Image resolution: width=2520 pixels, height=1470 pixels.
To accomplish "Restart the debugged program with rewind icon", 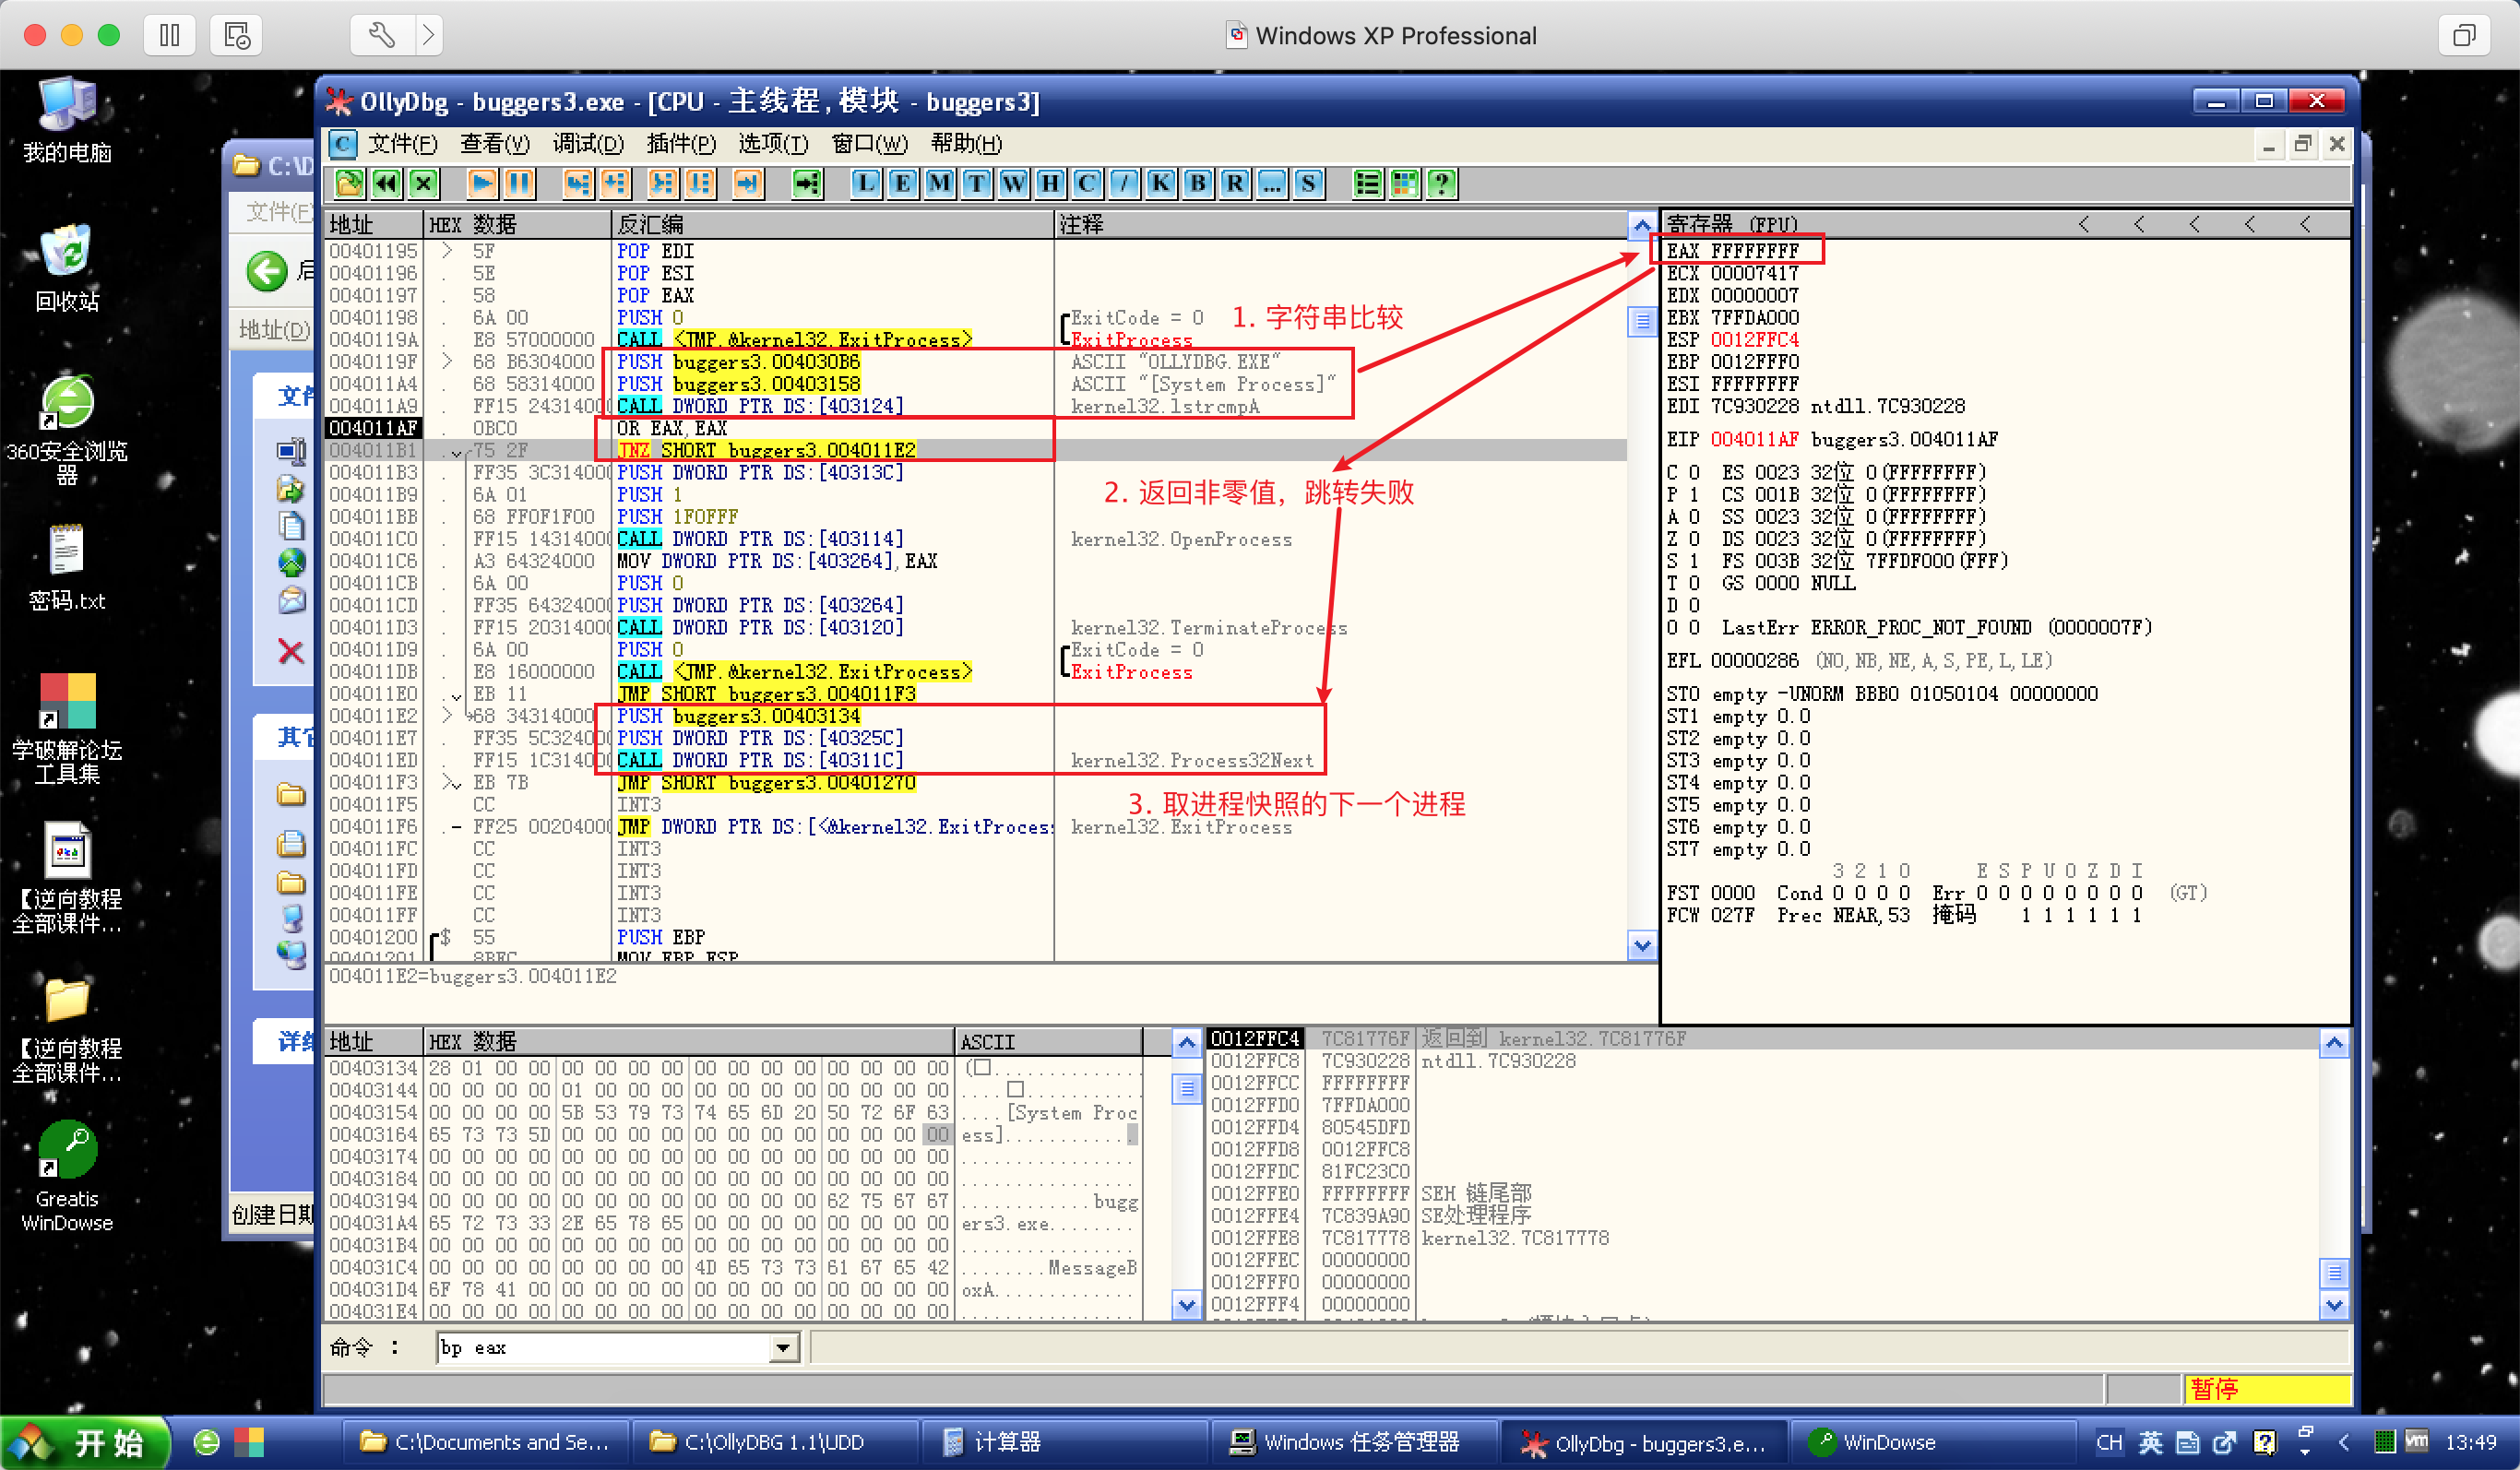I will 386,183.
